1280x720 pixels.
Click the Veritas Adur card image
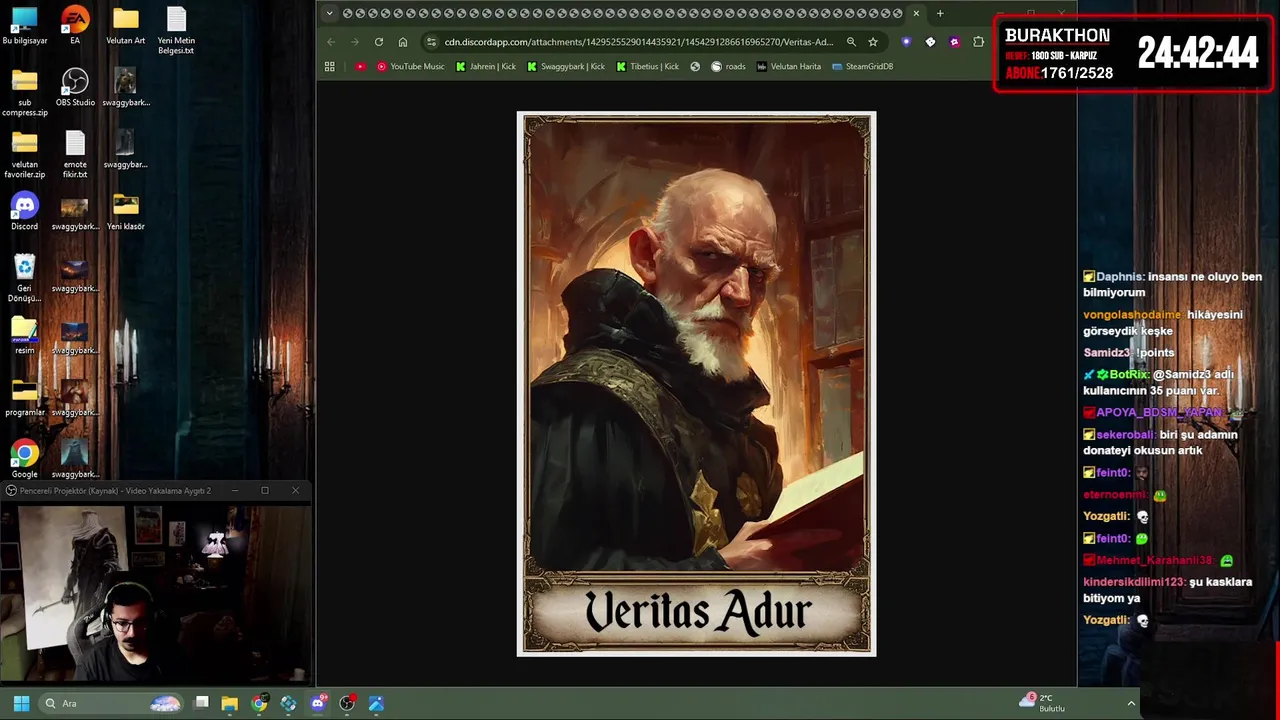point(696,384)
